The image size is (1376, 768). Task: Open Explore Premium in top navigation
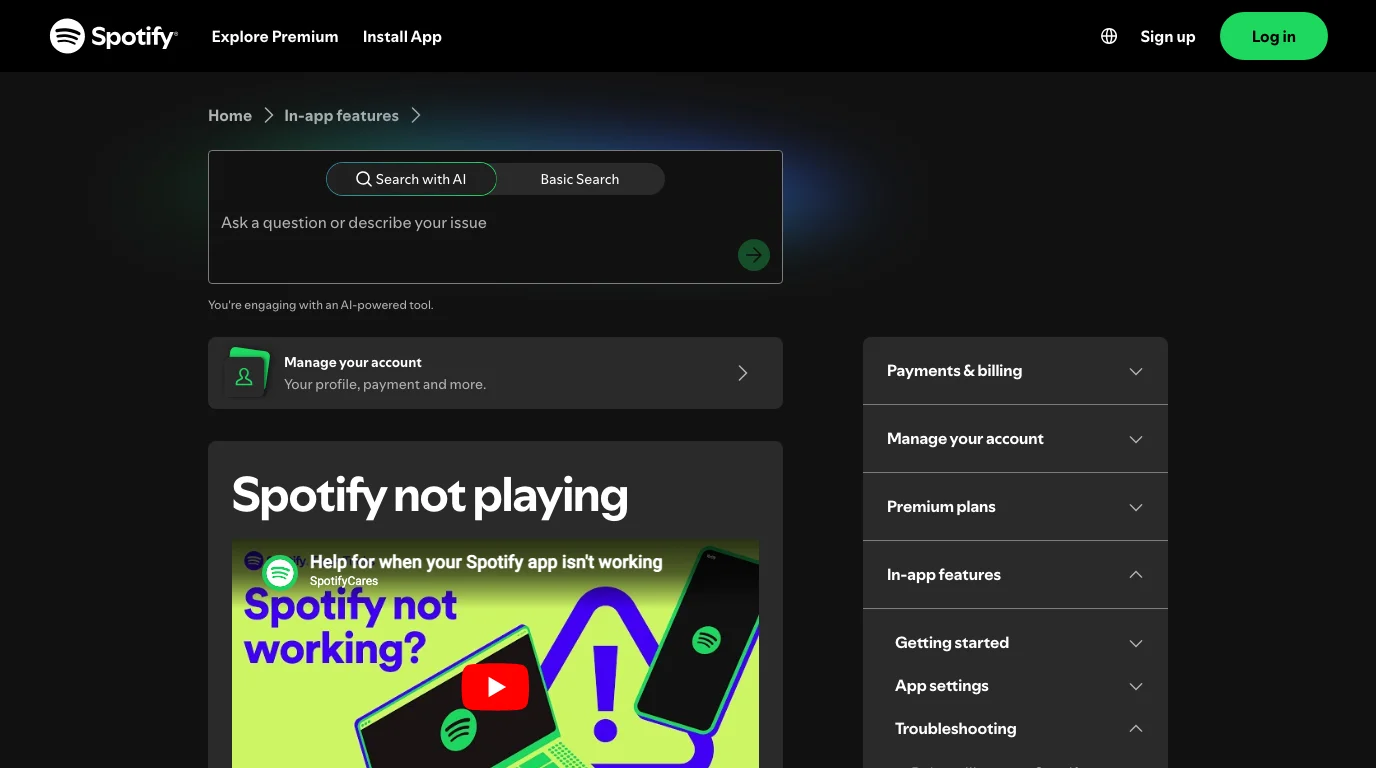[275, 36]
